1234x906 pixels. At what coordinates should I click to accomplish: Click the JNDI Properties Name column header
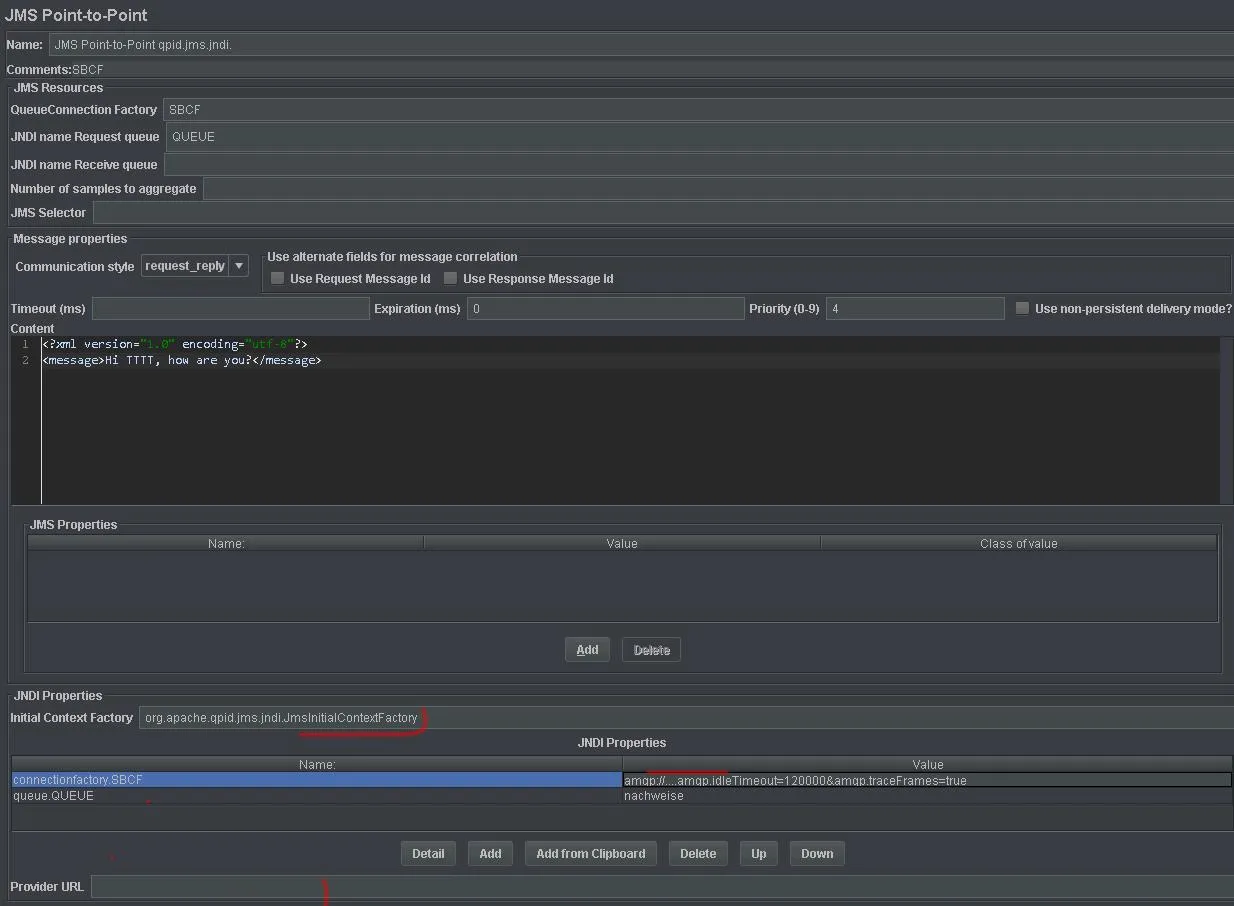(x=317, y=765)
